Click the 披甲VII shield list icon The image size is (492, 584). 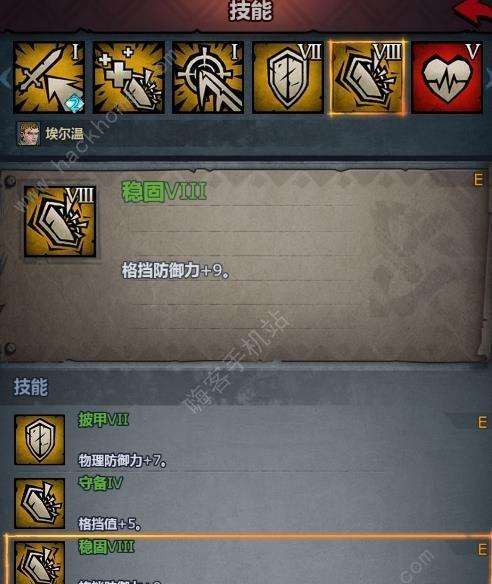[x=39, y=440]
